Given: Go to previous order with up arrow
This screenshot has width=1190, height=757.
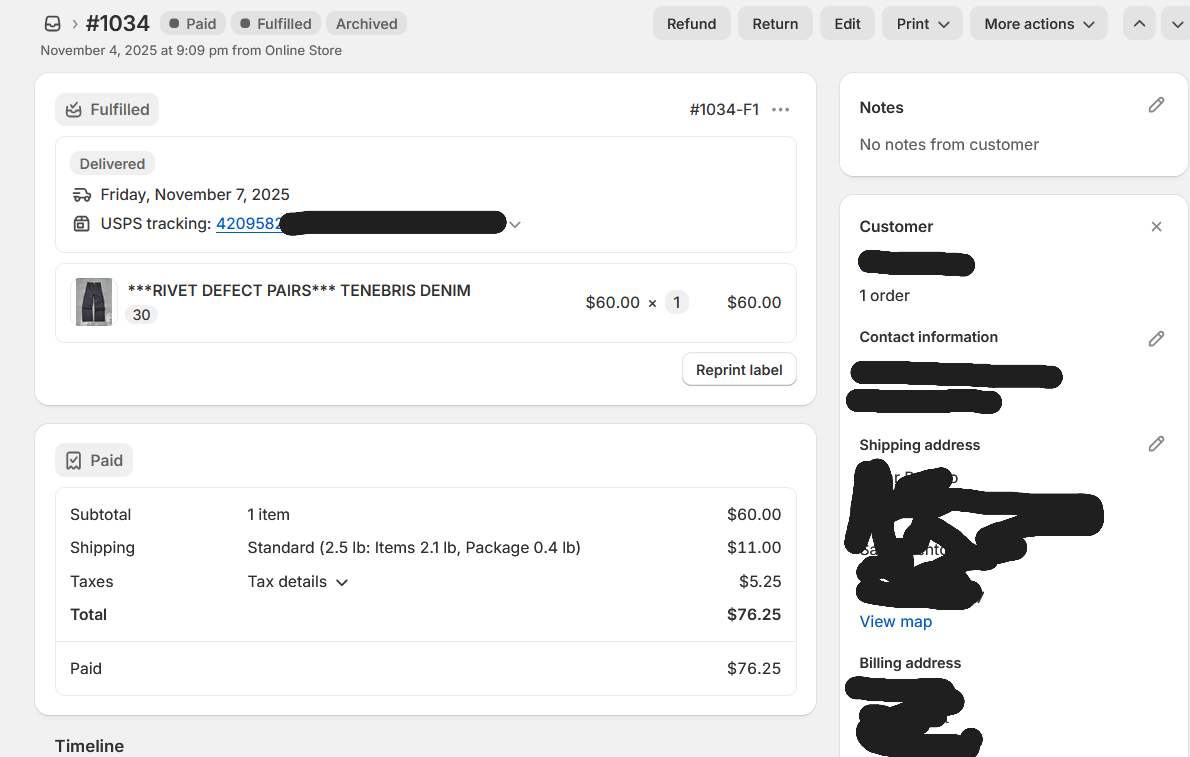Looking at the screenshot, I should coord(1139,24).
